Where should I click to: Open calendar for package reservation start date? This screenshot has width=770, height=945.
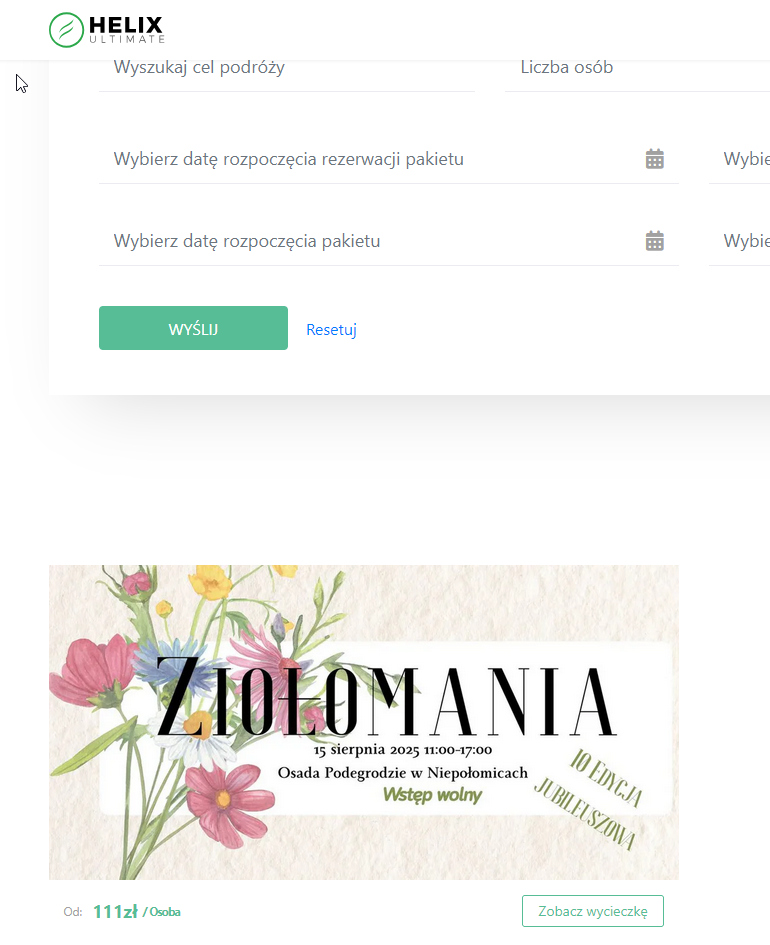point(655,159)
